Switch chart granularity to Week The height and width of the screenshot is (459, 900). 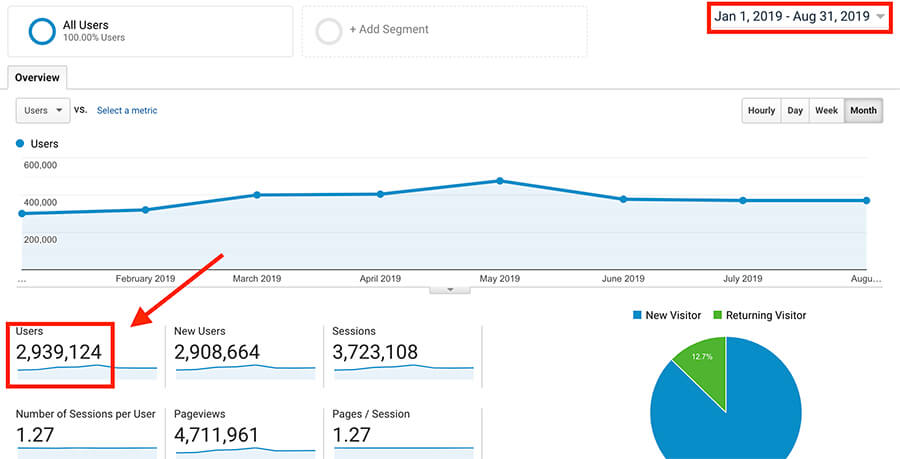coord(827,110)
